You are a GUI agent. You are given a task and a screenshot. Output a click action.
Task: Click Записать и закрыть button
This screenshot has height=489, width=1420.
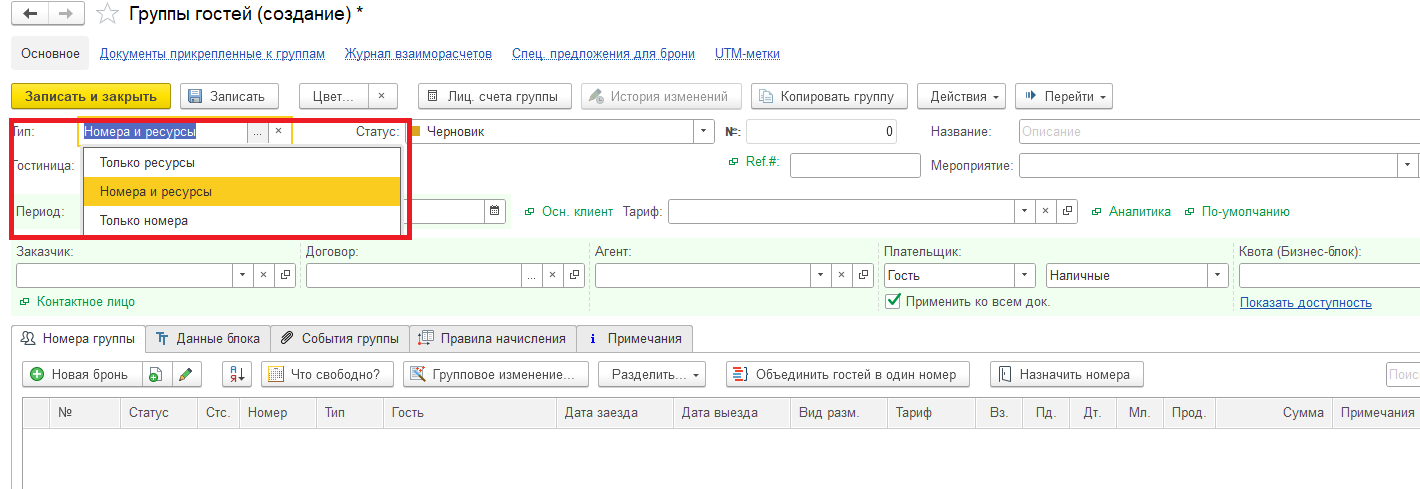tap(91, 96)
